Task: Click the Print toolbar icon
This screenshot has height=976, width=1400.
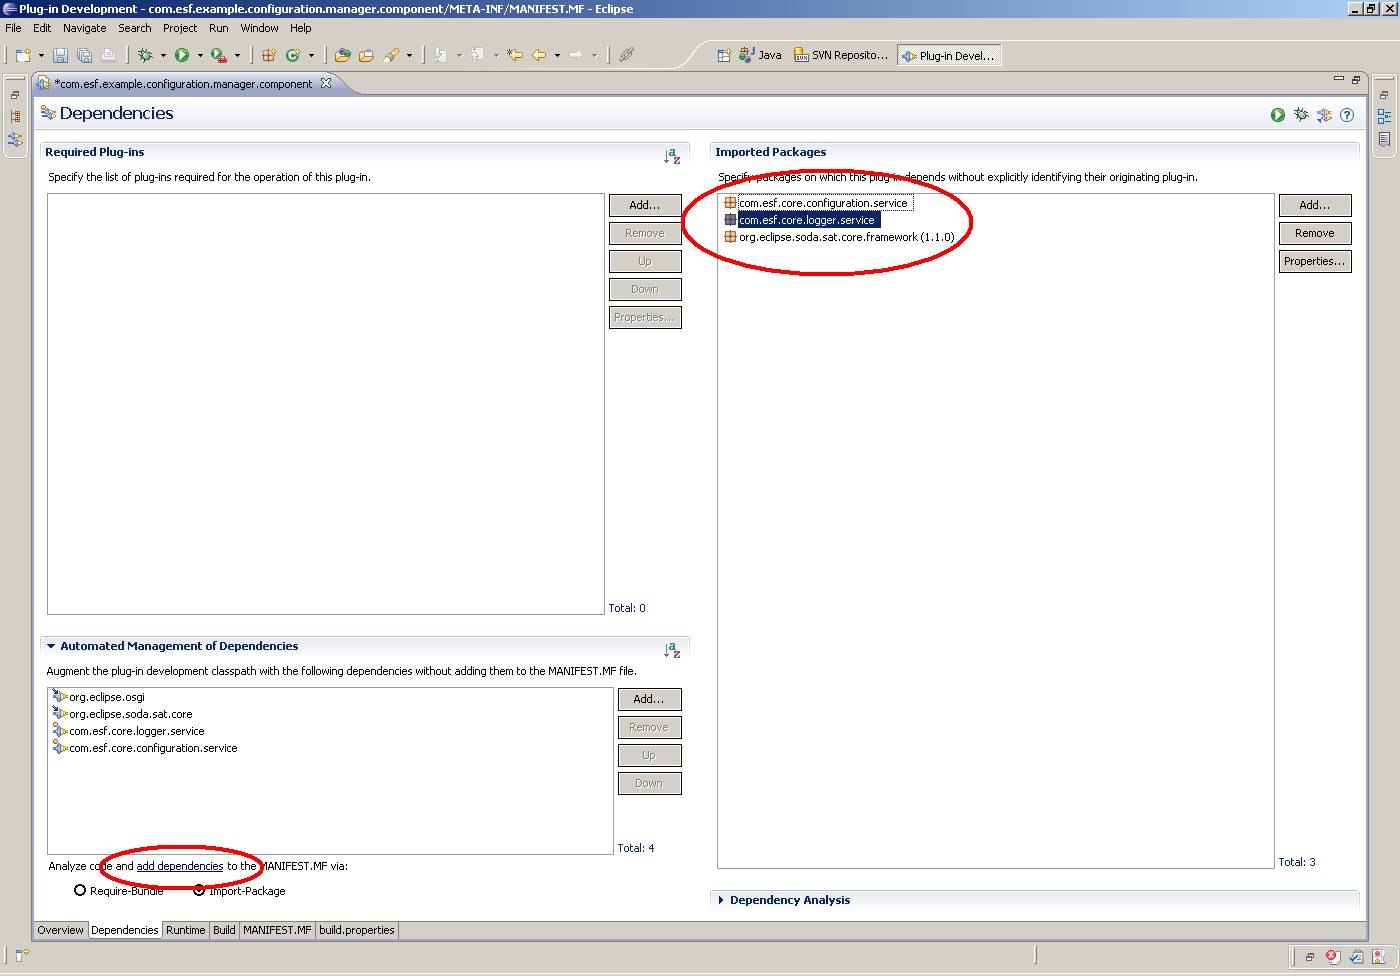Action: click(108, 55)
